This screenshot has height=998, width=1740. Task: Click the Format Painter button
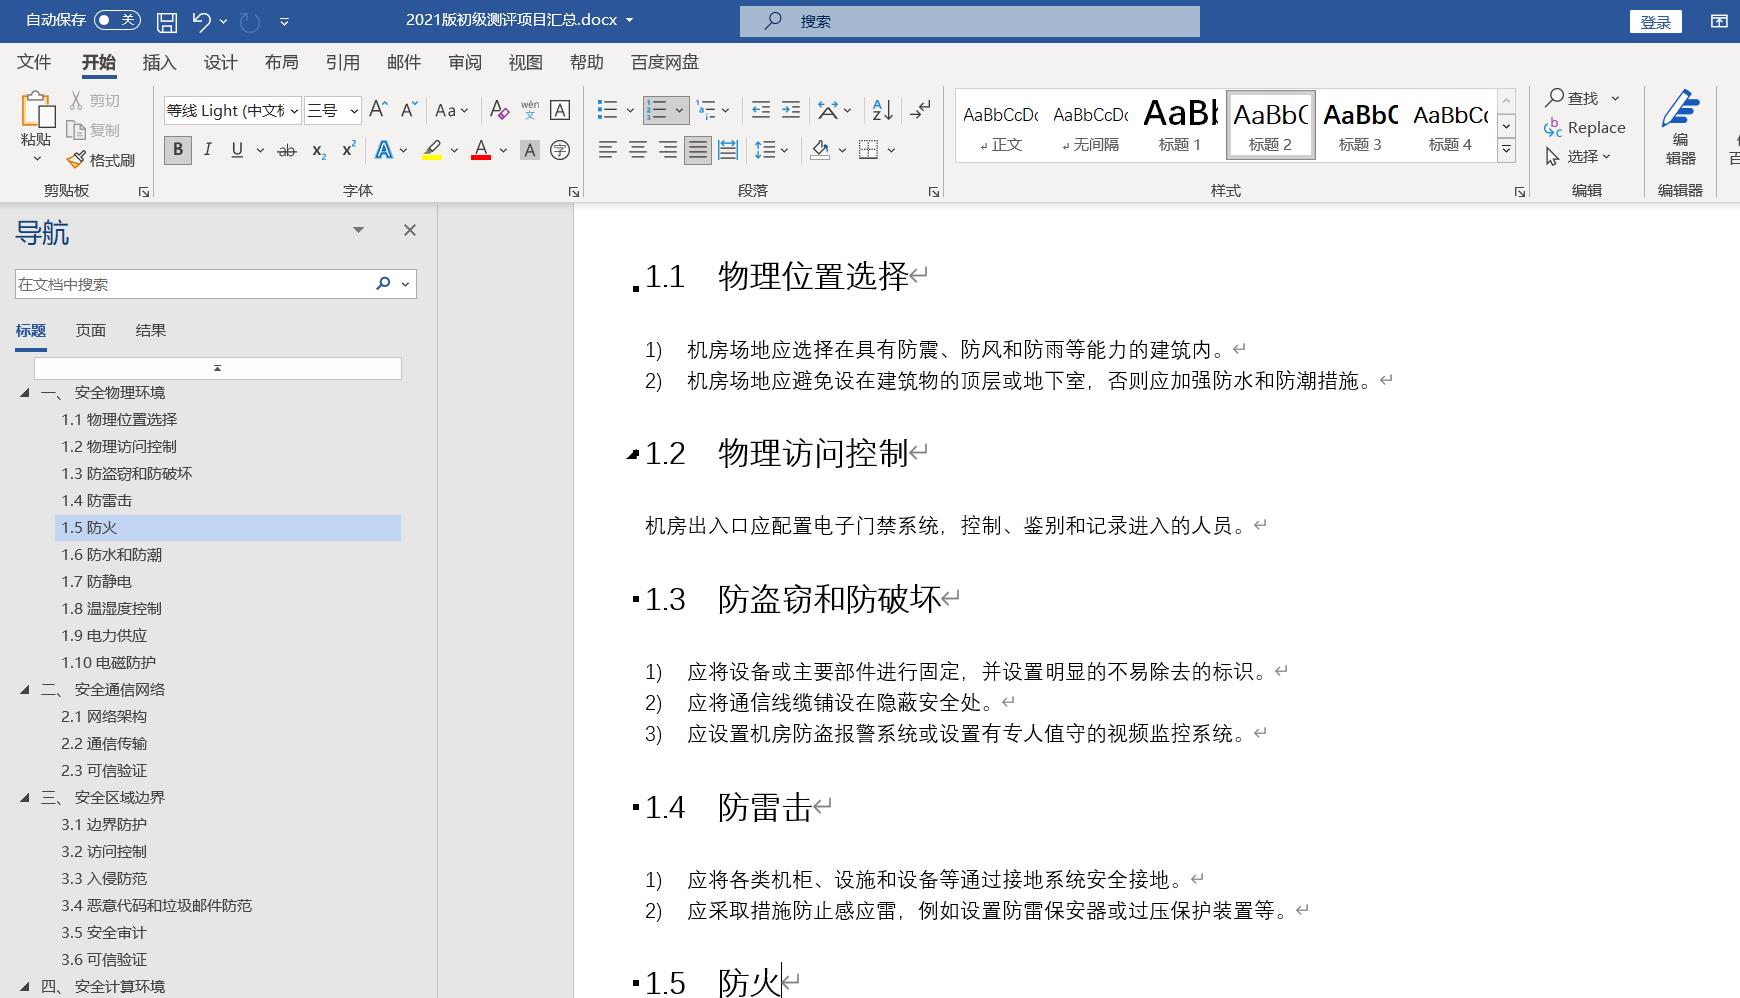(x=101, y=160)
